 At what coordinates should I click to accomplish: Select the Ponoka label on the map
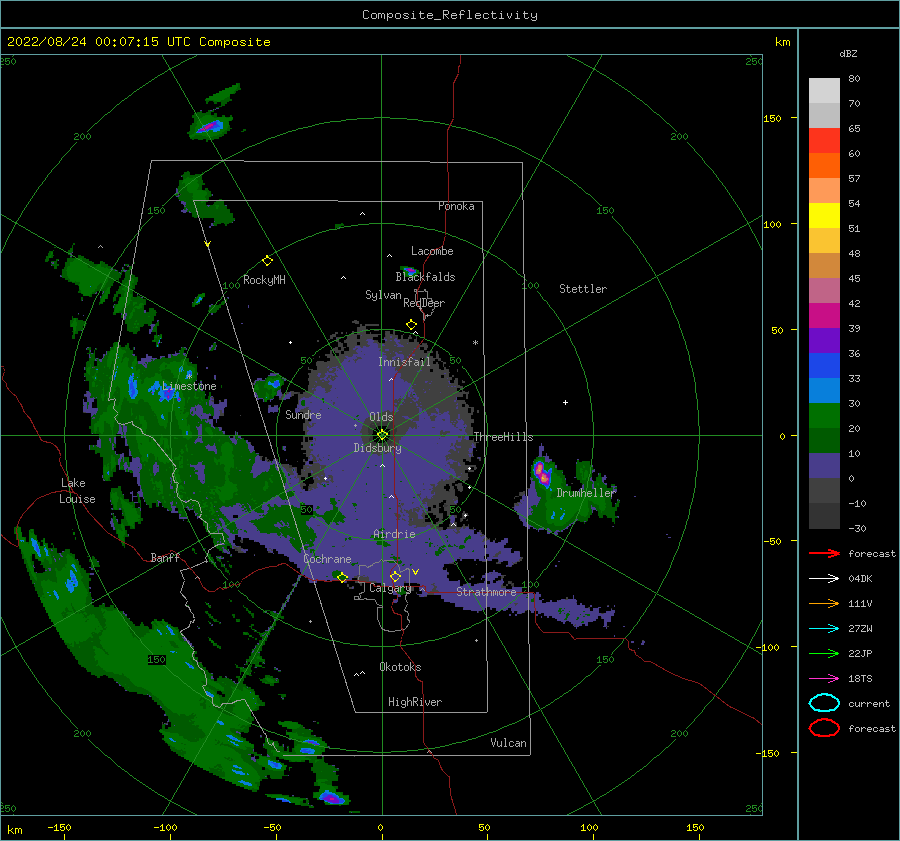[x=456, y=206]
